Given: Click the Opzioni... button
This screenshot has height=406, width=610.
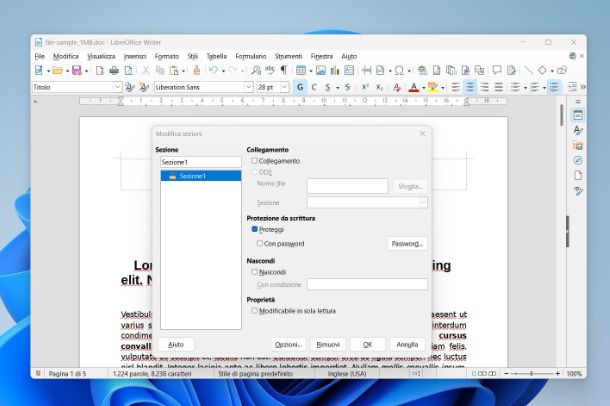Looking at the screenshot, I should coord(288,345).
